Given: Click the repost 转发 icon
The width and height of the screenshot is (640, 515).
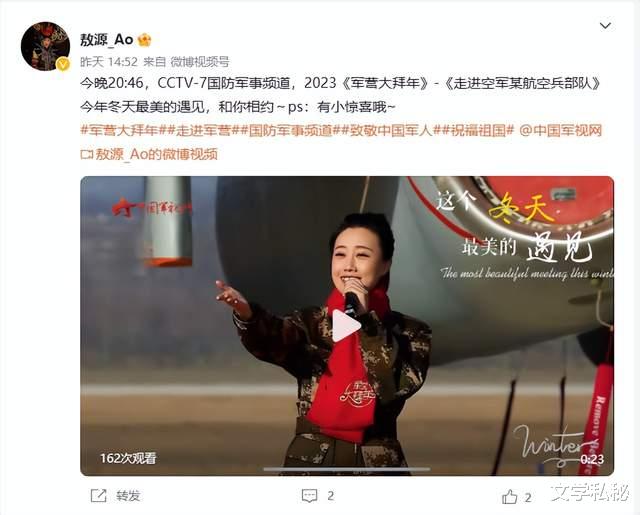Looking at the screenshot, I should coord(98,496).
